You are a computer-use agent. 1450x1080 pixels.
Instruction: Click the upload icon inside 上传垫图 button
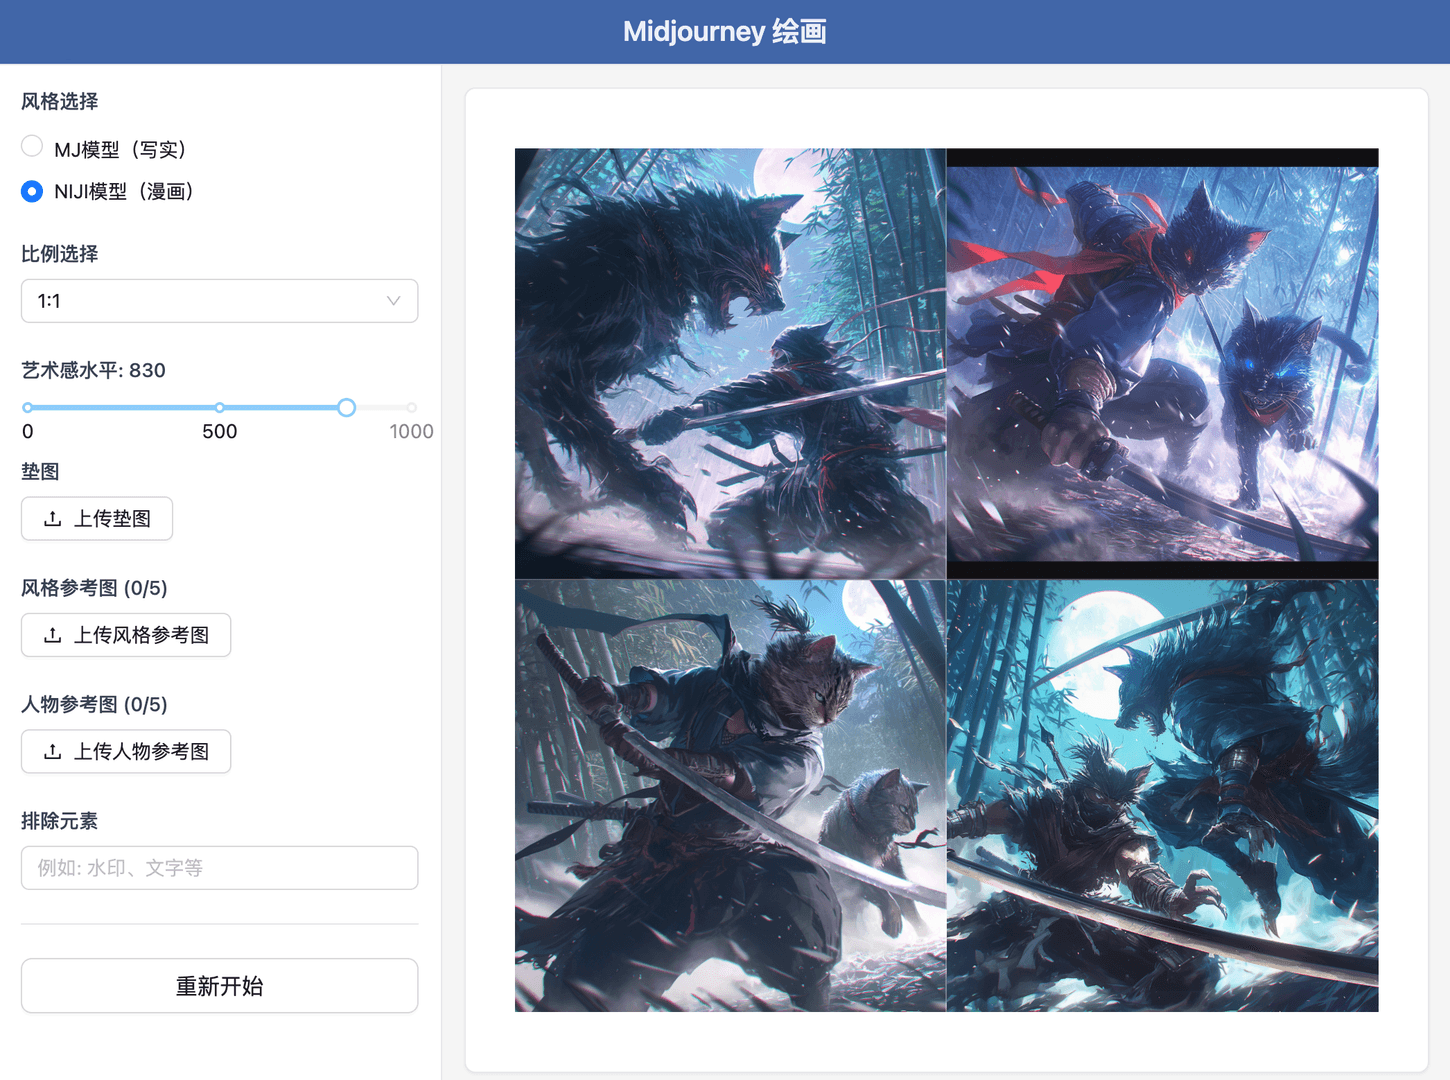[x=54, y=518]
